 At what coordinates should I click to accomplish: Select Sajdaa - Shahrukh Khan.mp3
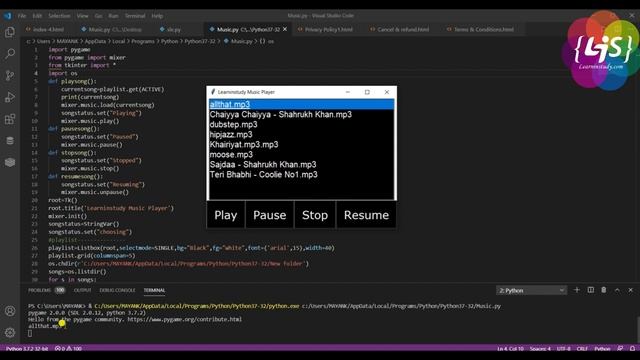301,164
